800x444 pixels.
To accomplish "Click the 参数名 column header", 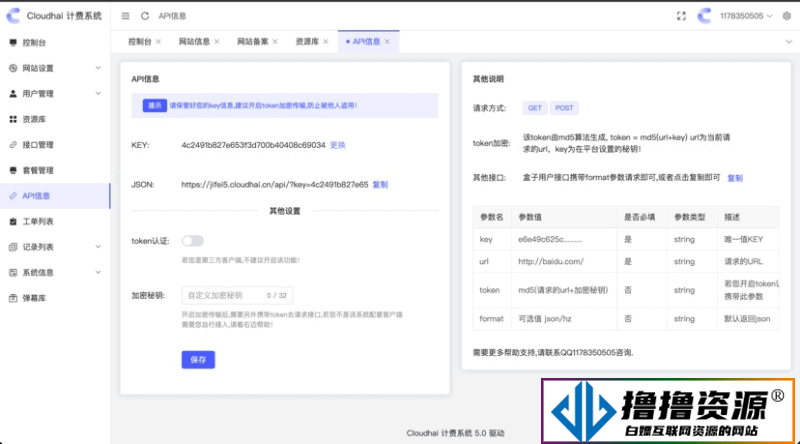I will [492, 217].
